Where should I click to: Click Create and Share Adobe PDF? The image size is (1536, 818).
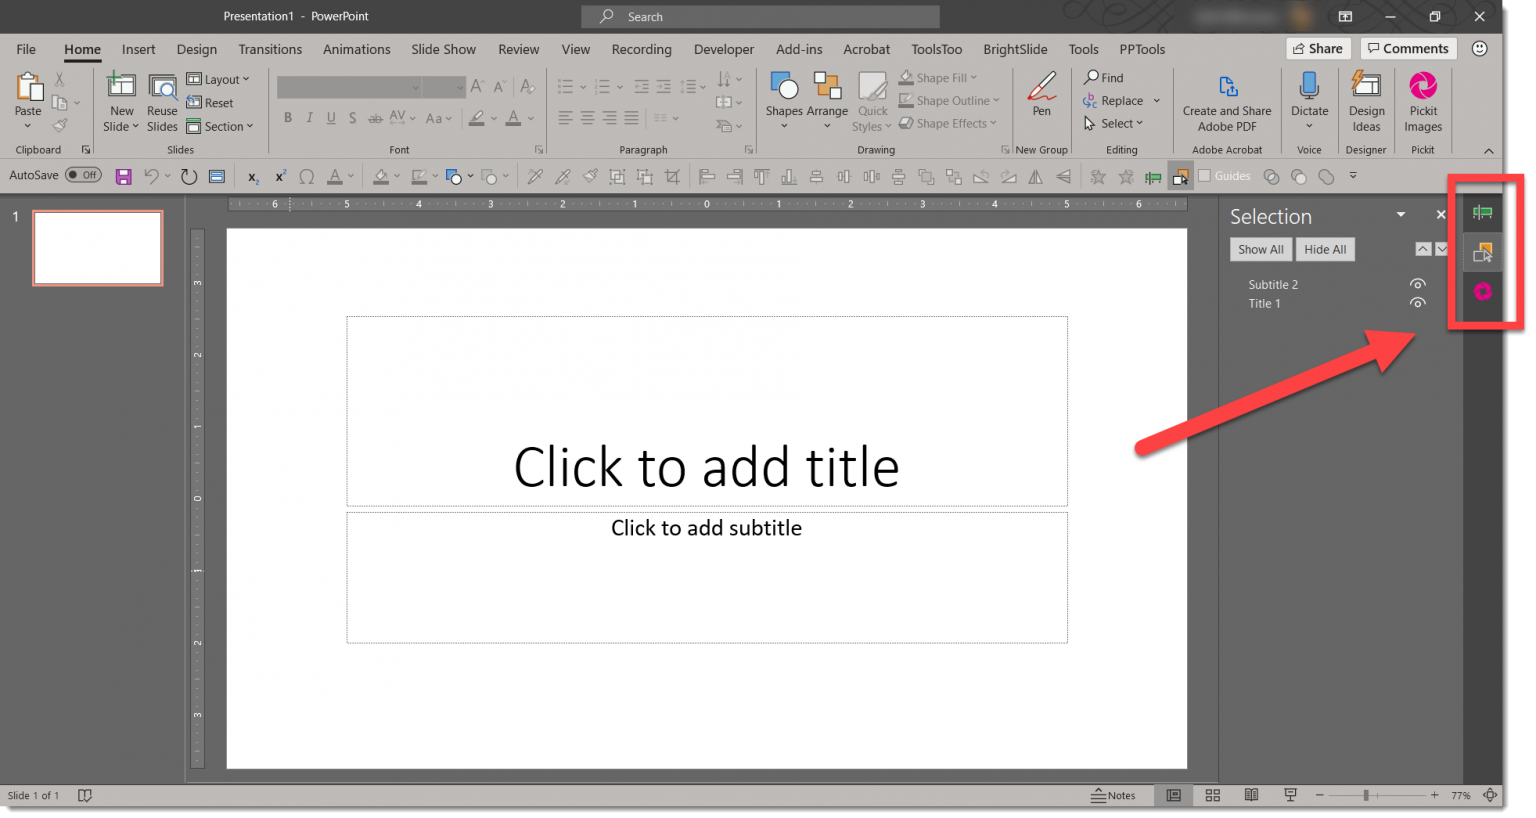tap(1227, 100)
